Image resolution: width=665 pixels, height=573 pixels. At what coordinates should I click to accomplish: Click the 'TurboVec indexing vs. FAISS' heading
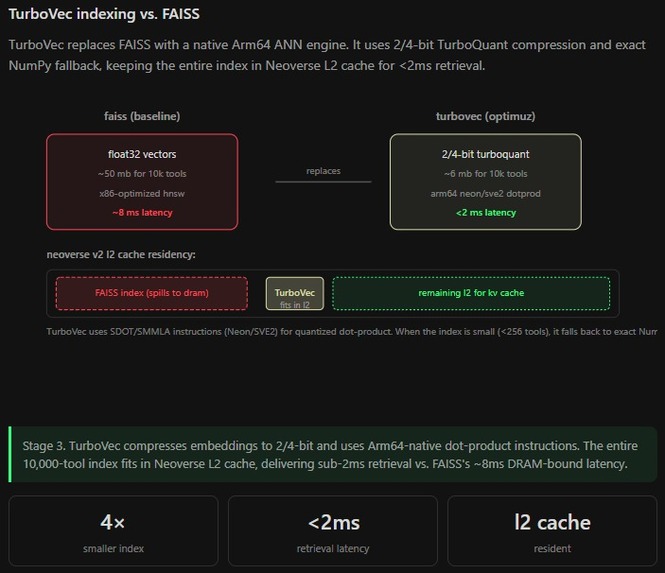point(104,14)
